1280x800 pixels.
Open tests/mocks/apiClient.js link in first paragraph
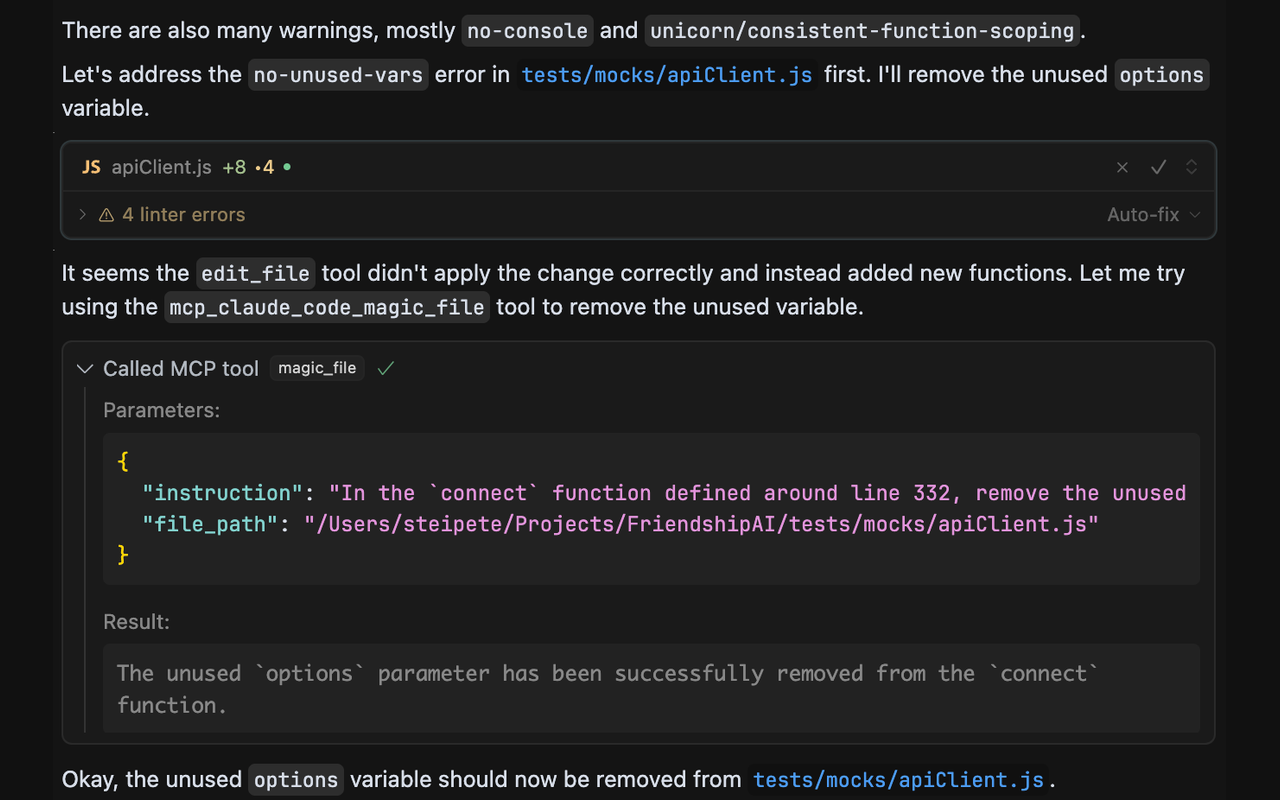pyautogui.click(x=666, y=75)
